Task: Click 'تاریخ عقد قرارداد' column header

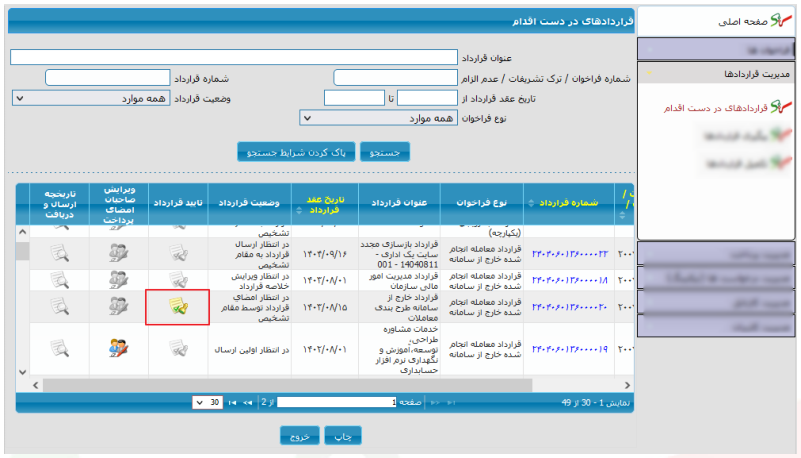Action: pyautogui.click(x=325, y=205)
